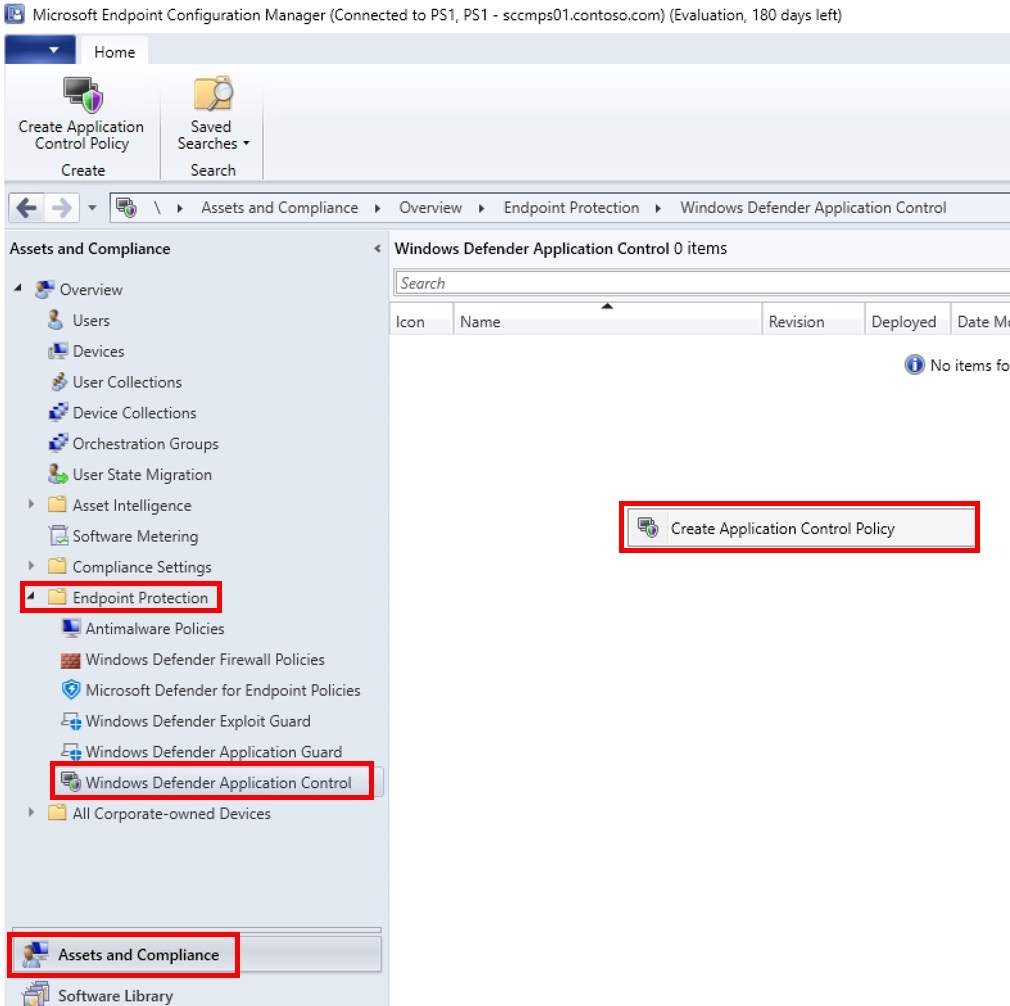Expand All Corporate-owned Devices node
1010x1006 pixels.
(30, 812)
